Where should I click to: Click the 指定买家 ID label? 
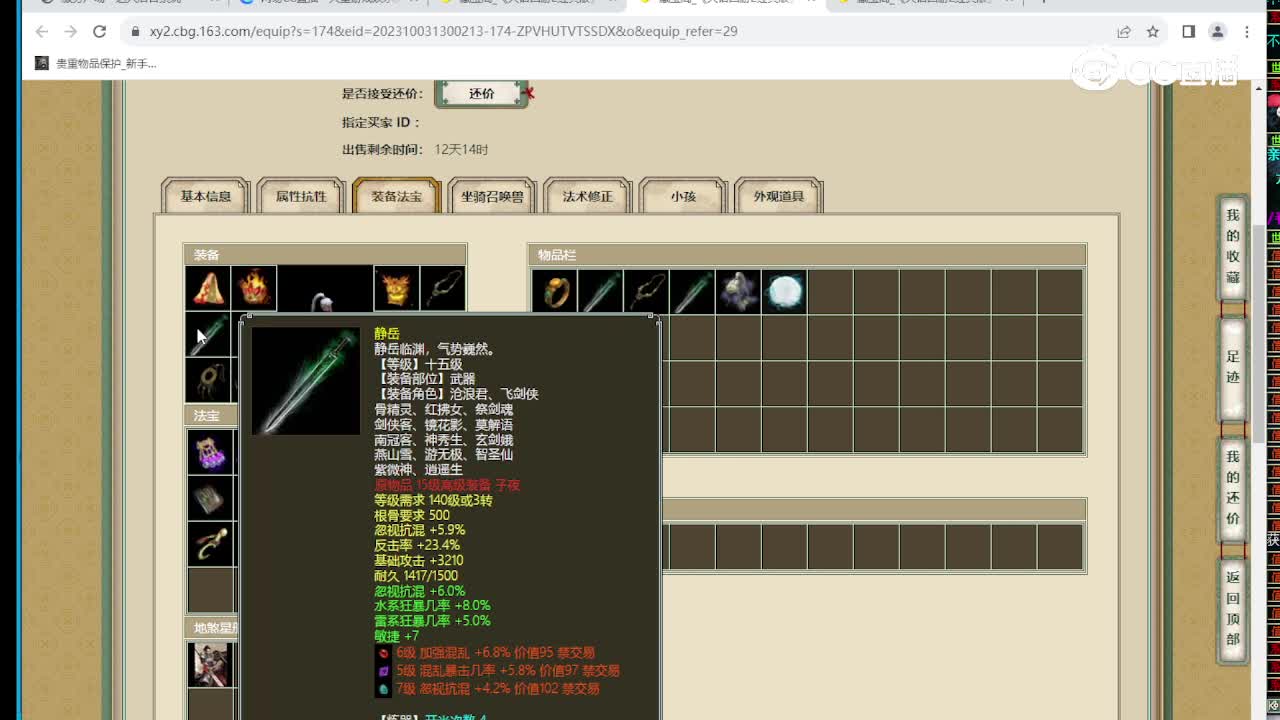pyautogui.click(x=381, y=122)
